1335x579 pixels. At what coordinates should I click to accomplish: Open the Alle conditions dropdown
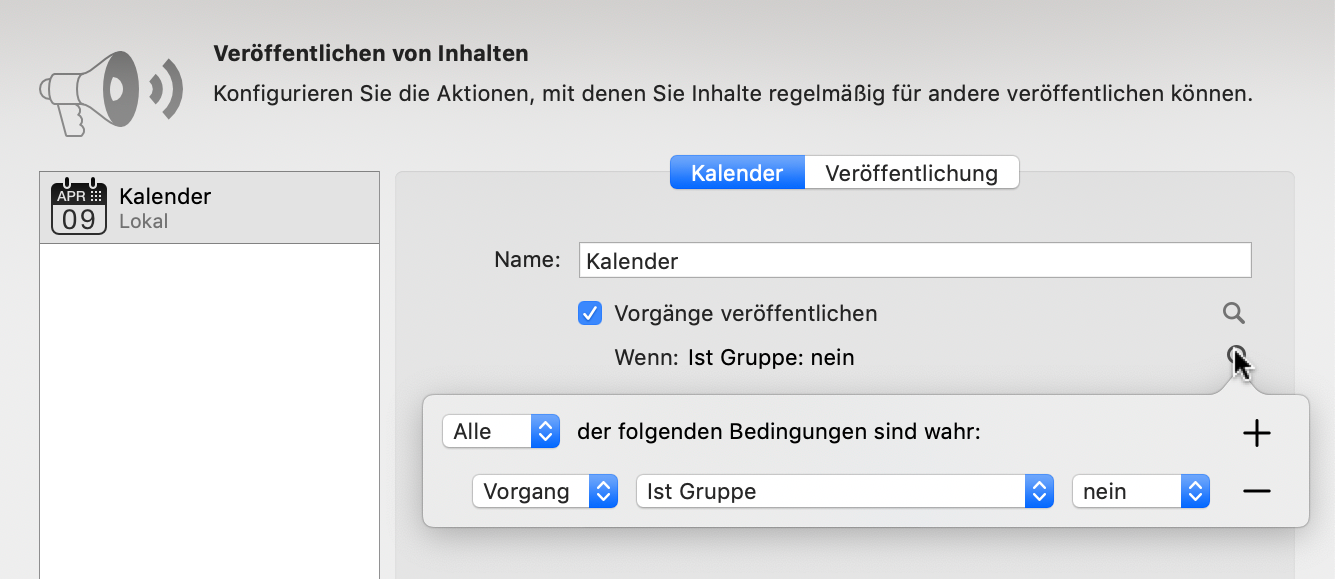coord(500,431)
